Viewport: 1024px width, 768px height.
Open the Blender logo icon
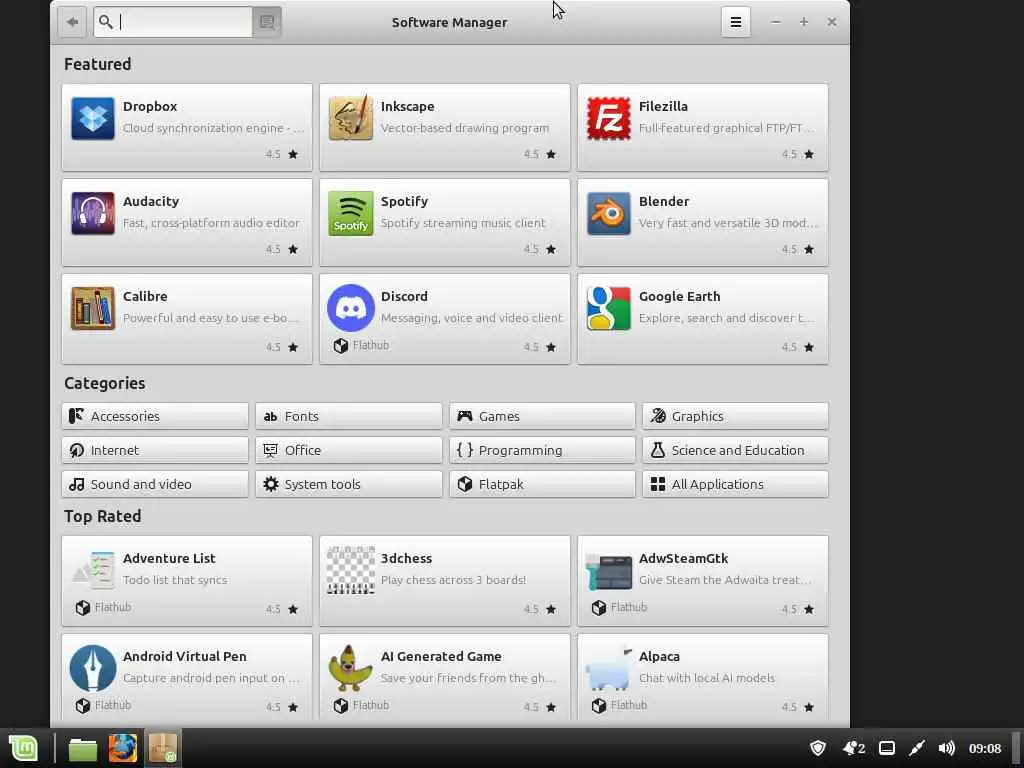(x=609, y=213)
